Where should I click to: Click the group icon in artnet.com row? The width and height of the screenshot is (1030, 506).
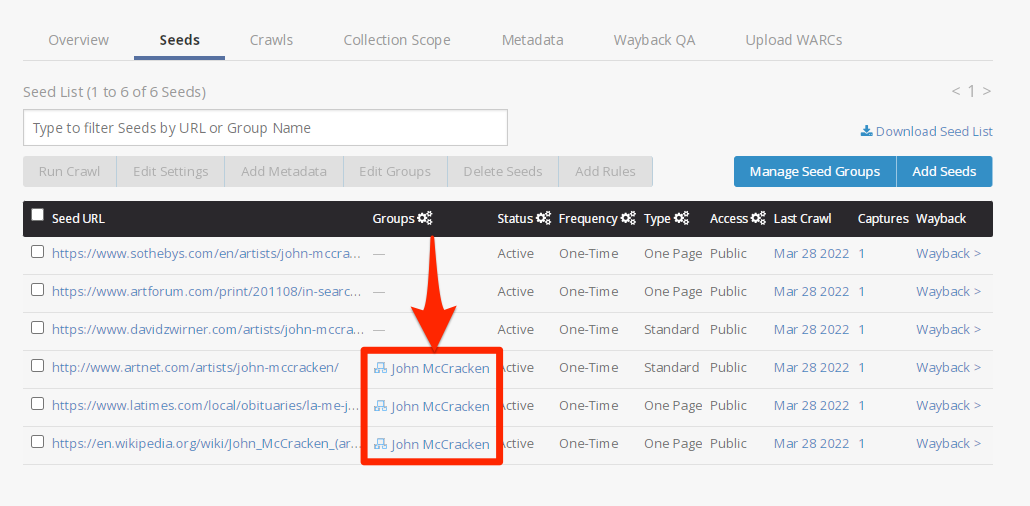(x=380, y=368)
